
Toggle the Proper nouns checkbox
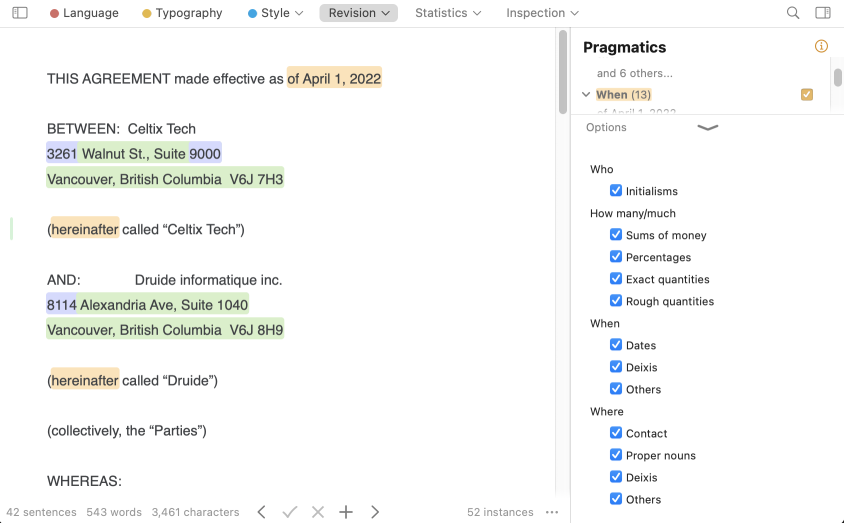click(616, 455)
